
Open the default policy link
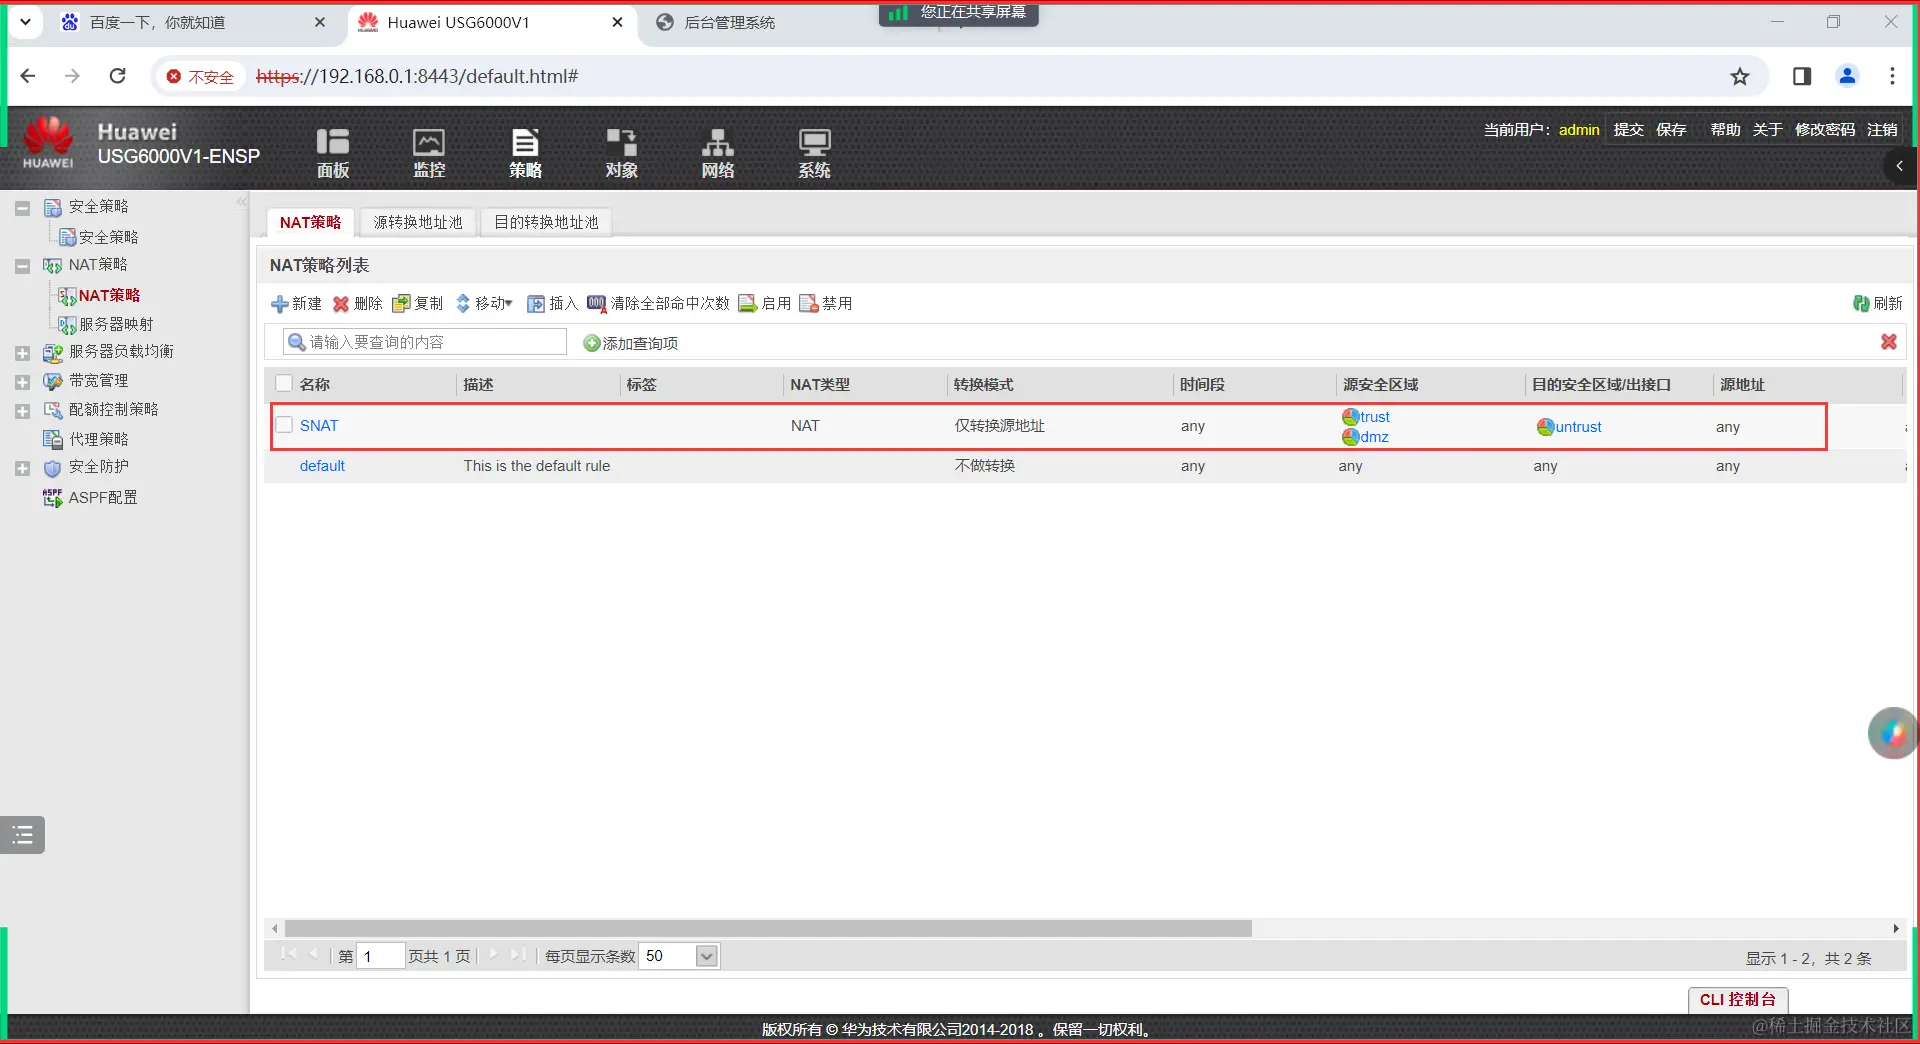point(322,465)
